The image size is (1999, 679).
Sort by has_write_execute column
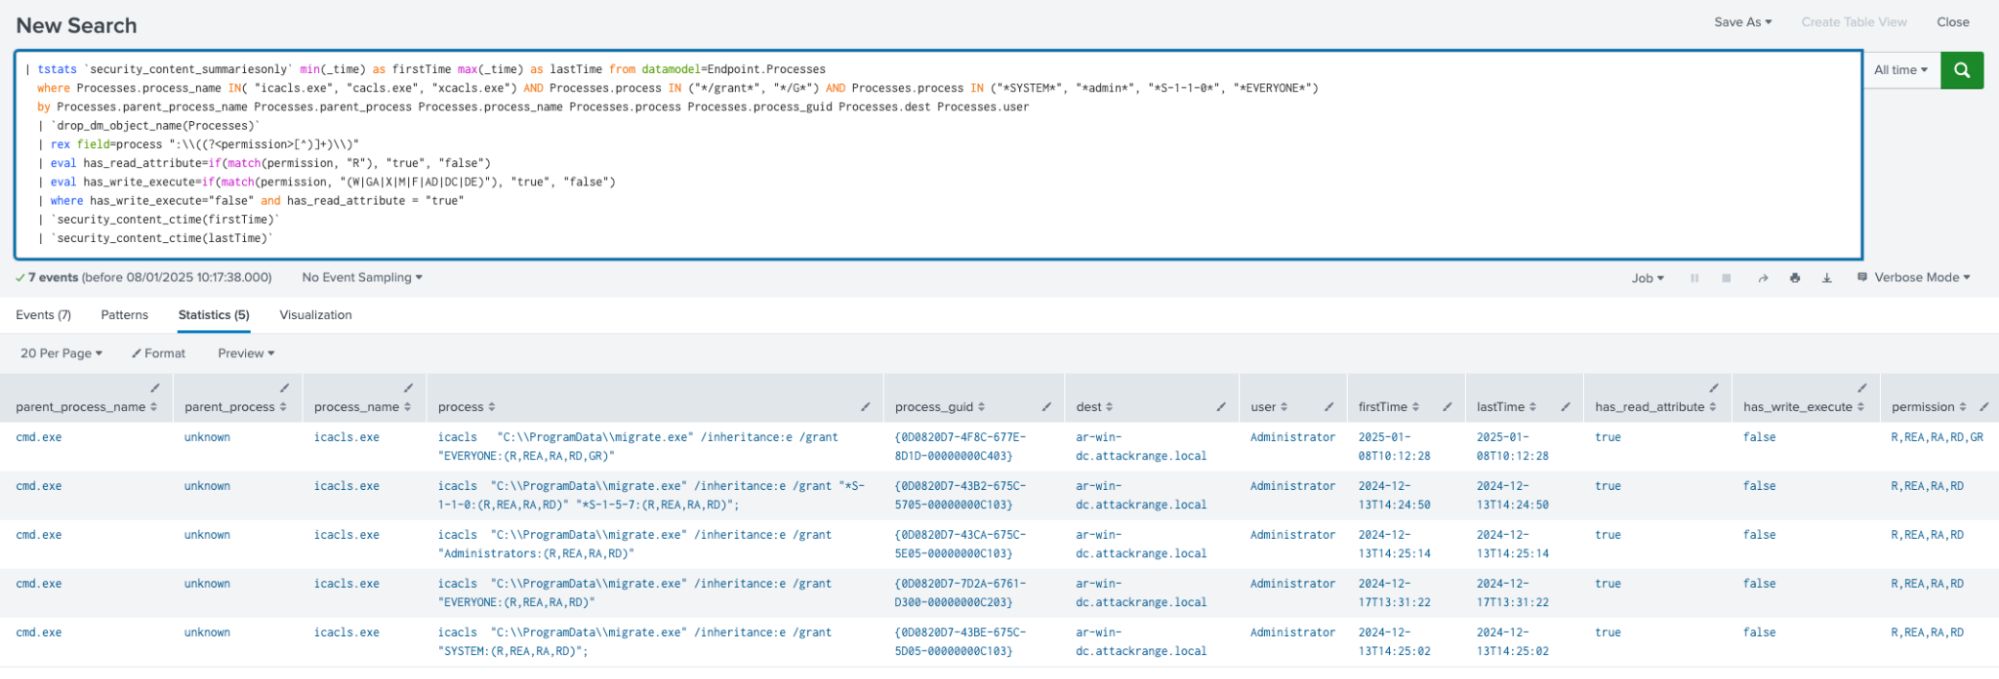point(1804,407)
